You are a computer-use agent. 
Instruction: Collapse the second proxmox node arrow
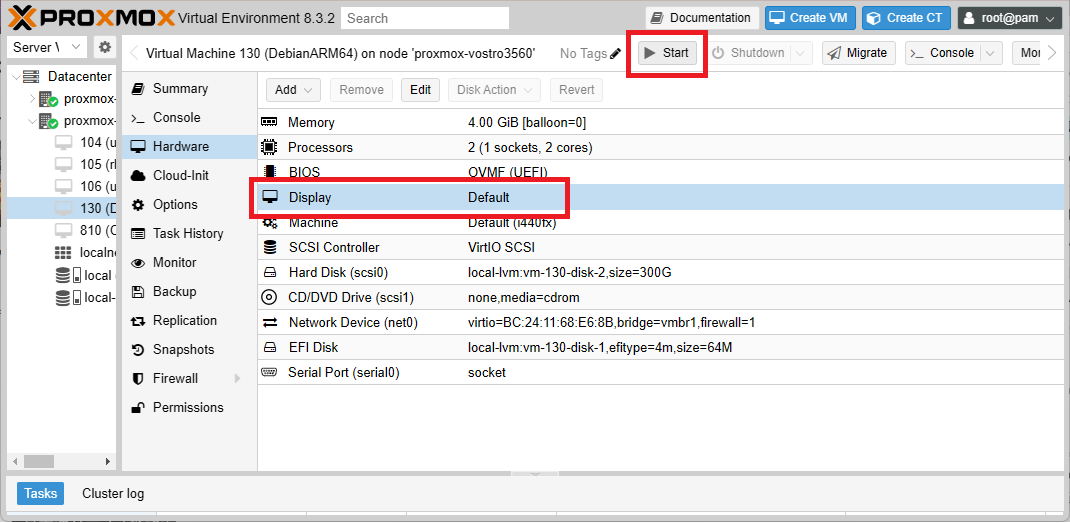point(31,121)
